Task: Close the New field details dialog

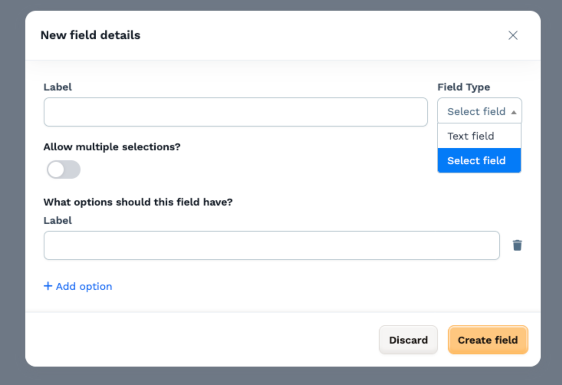Action: pyautogui.click(x=513, y=35)
